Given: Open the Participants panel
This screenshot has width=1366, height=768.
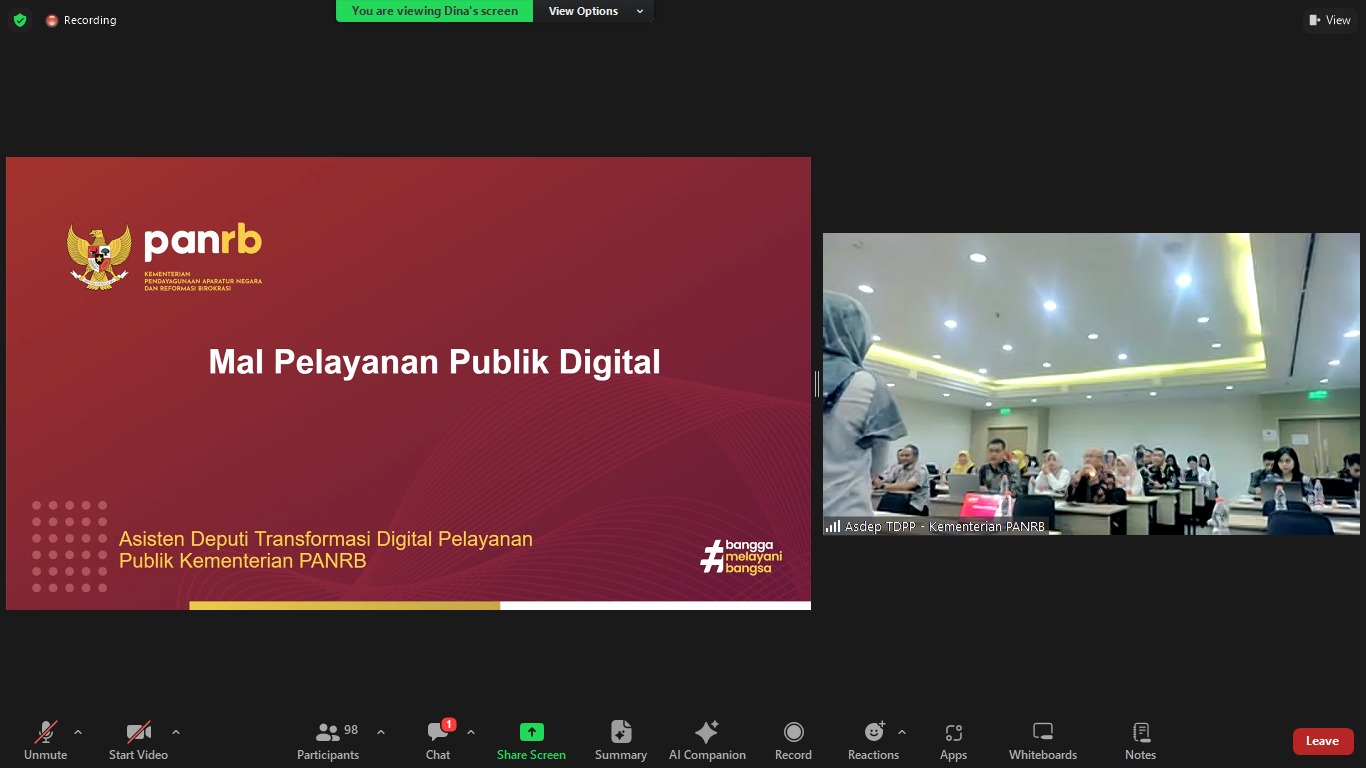Looking at the screenshot, I should [328, 741].
